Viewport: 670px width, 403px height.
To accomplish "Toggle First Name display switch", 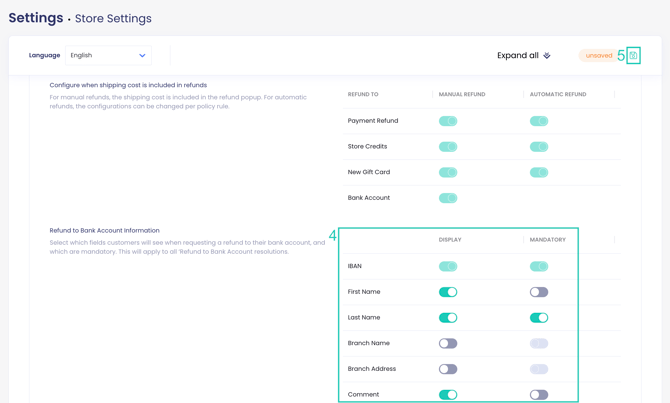I will [448, 292].
